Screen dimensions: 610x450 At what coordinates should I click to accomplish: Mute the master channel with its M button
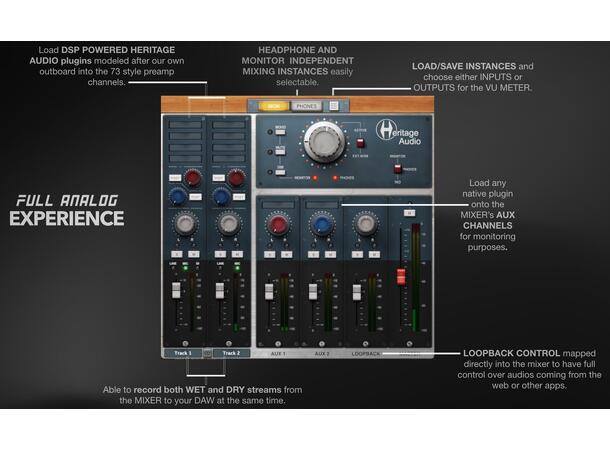coord(409,213)
